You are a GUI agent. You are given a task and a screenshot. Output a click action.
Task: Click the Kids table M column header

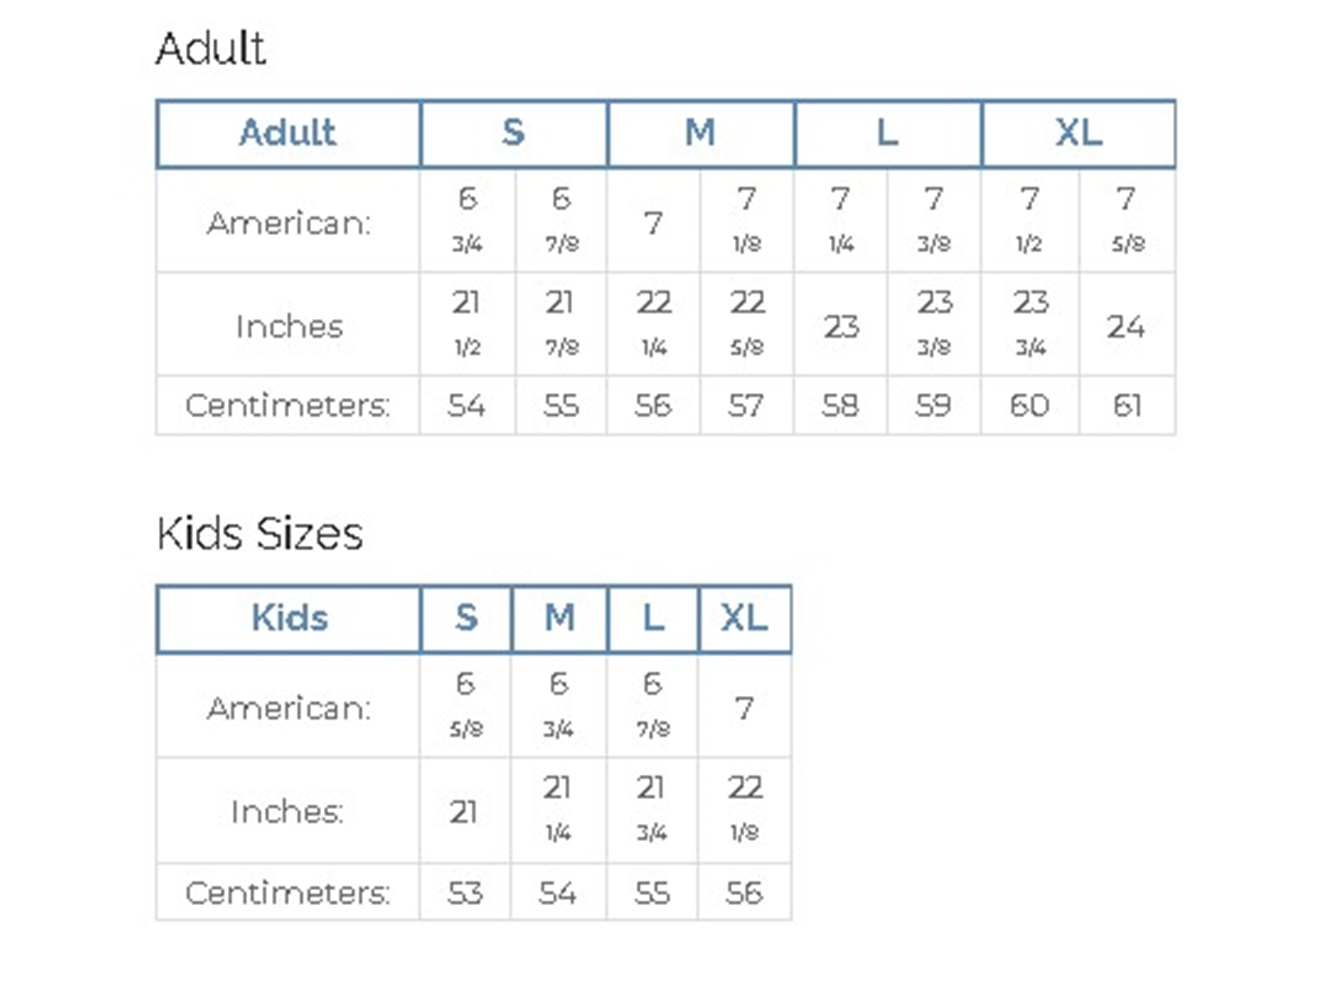point(559,618)
